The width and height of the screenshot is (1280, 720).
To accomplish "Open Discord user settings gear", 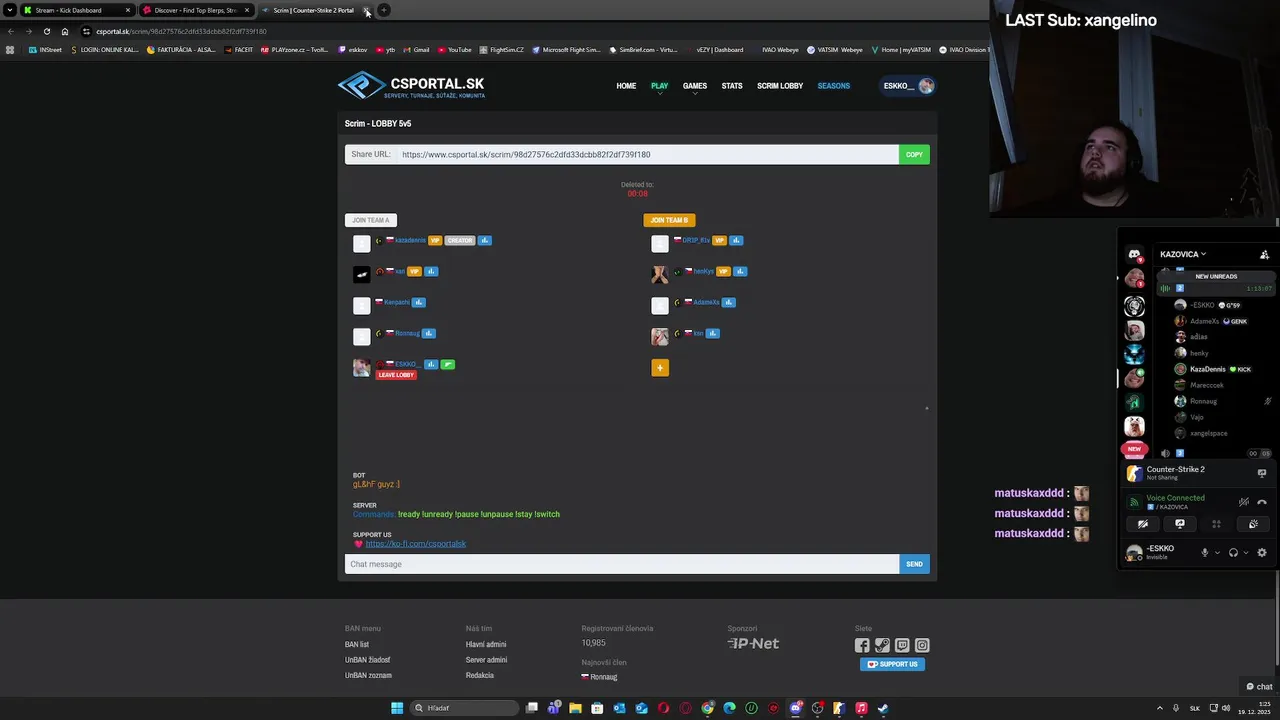I will click(x=1262, y=552).
